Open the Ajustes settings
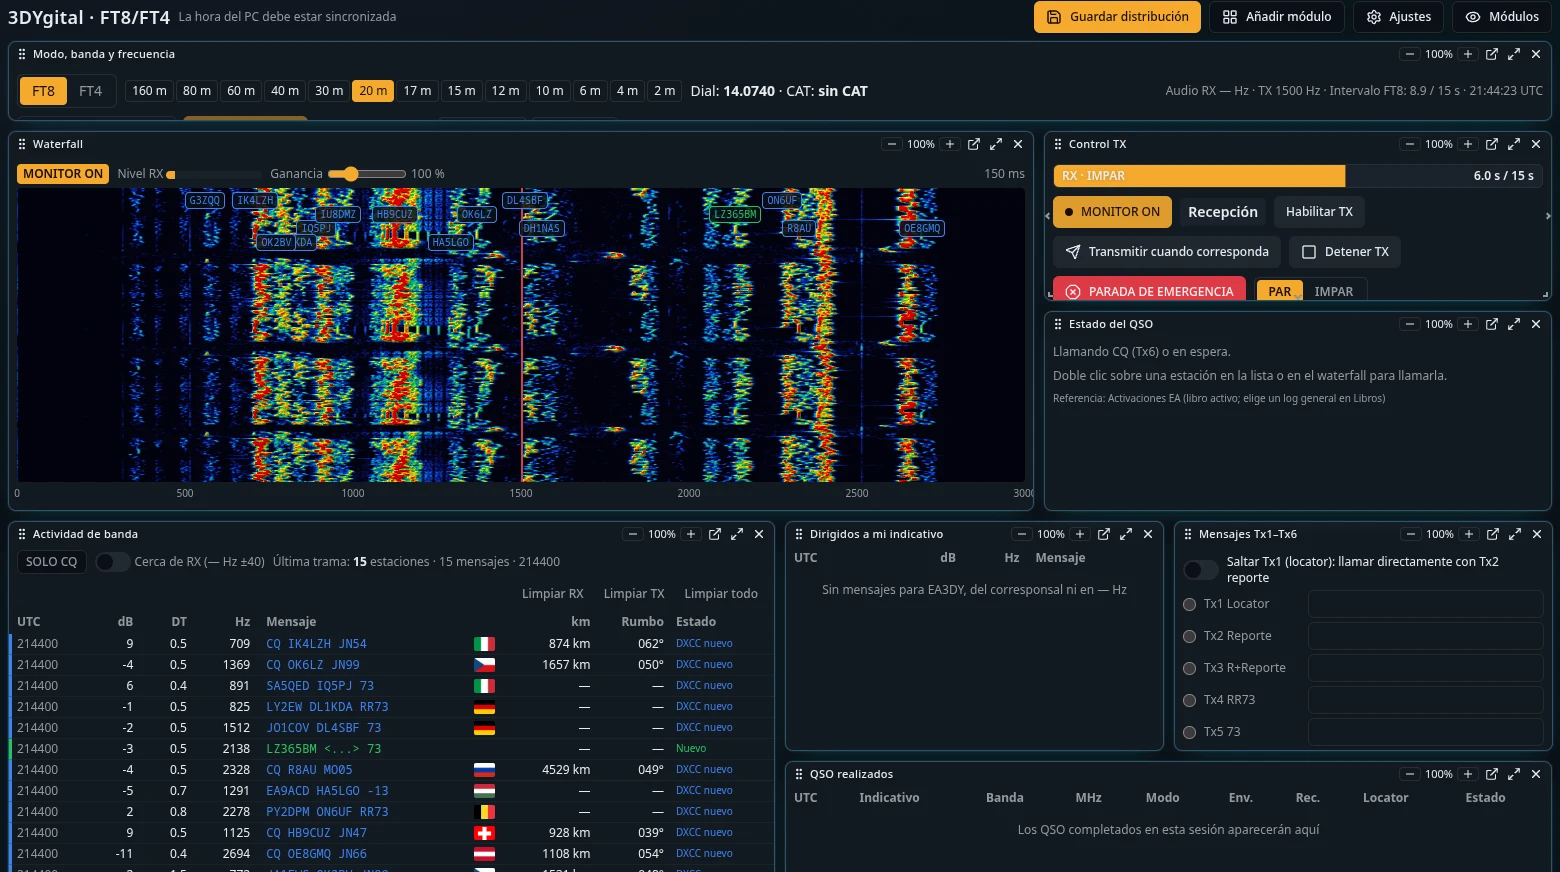The height and width of the screenshot is (872, 1560). click(1399, 17)
